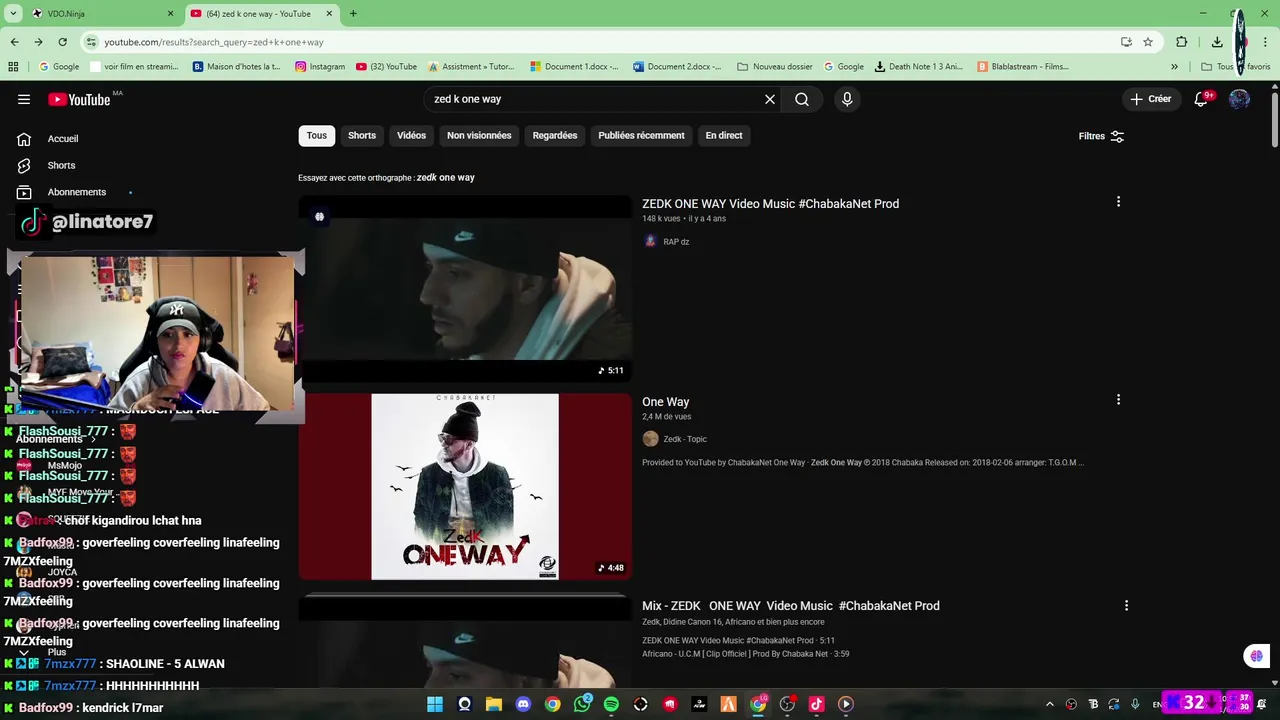Open Shorts in the left sidebar
1280x720 pixels.
coord(61,165)
